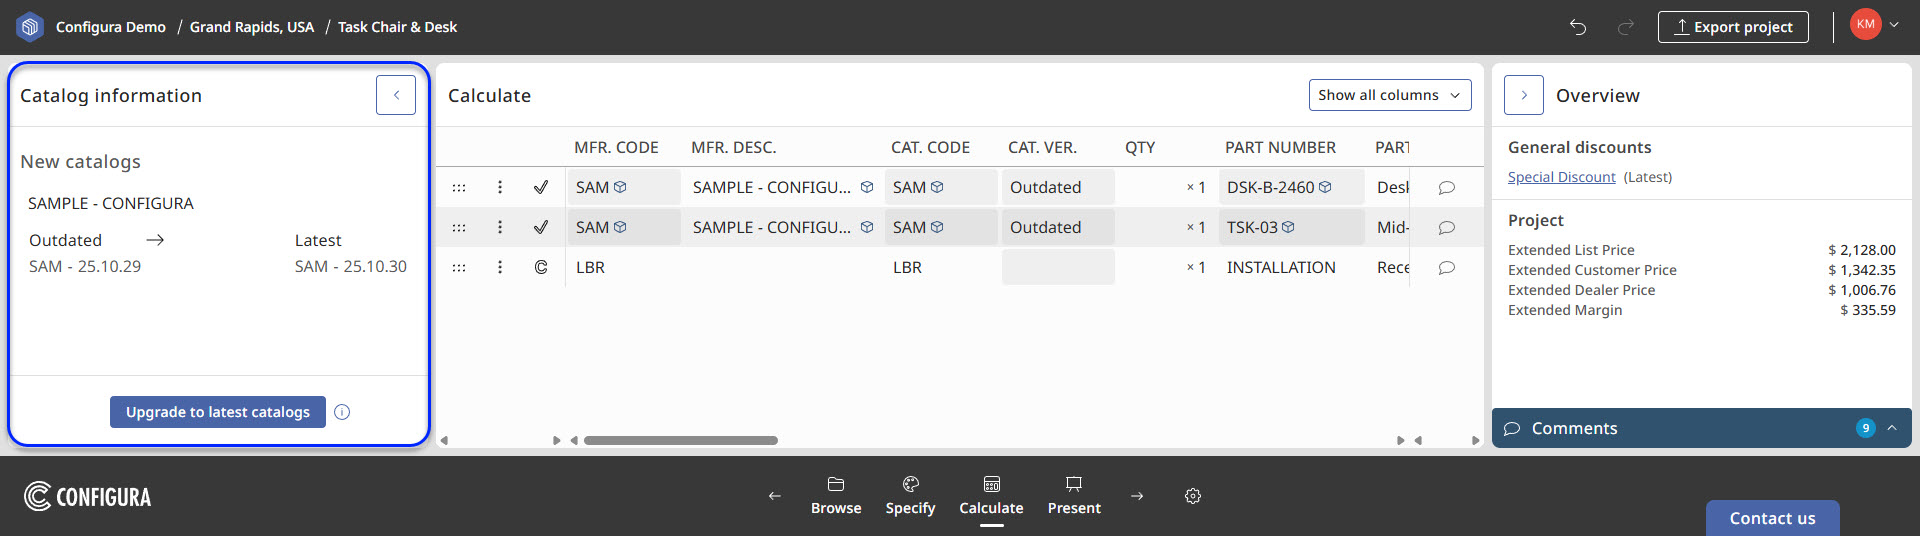Click the Configura logo in bottom bar
1920x536 pixels.
87,497
